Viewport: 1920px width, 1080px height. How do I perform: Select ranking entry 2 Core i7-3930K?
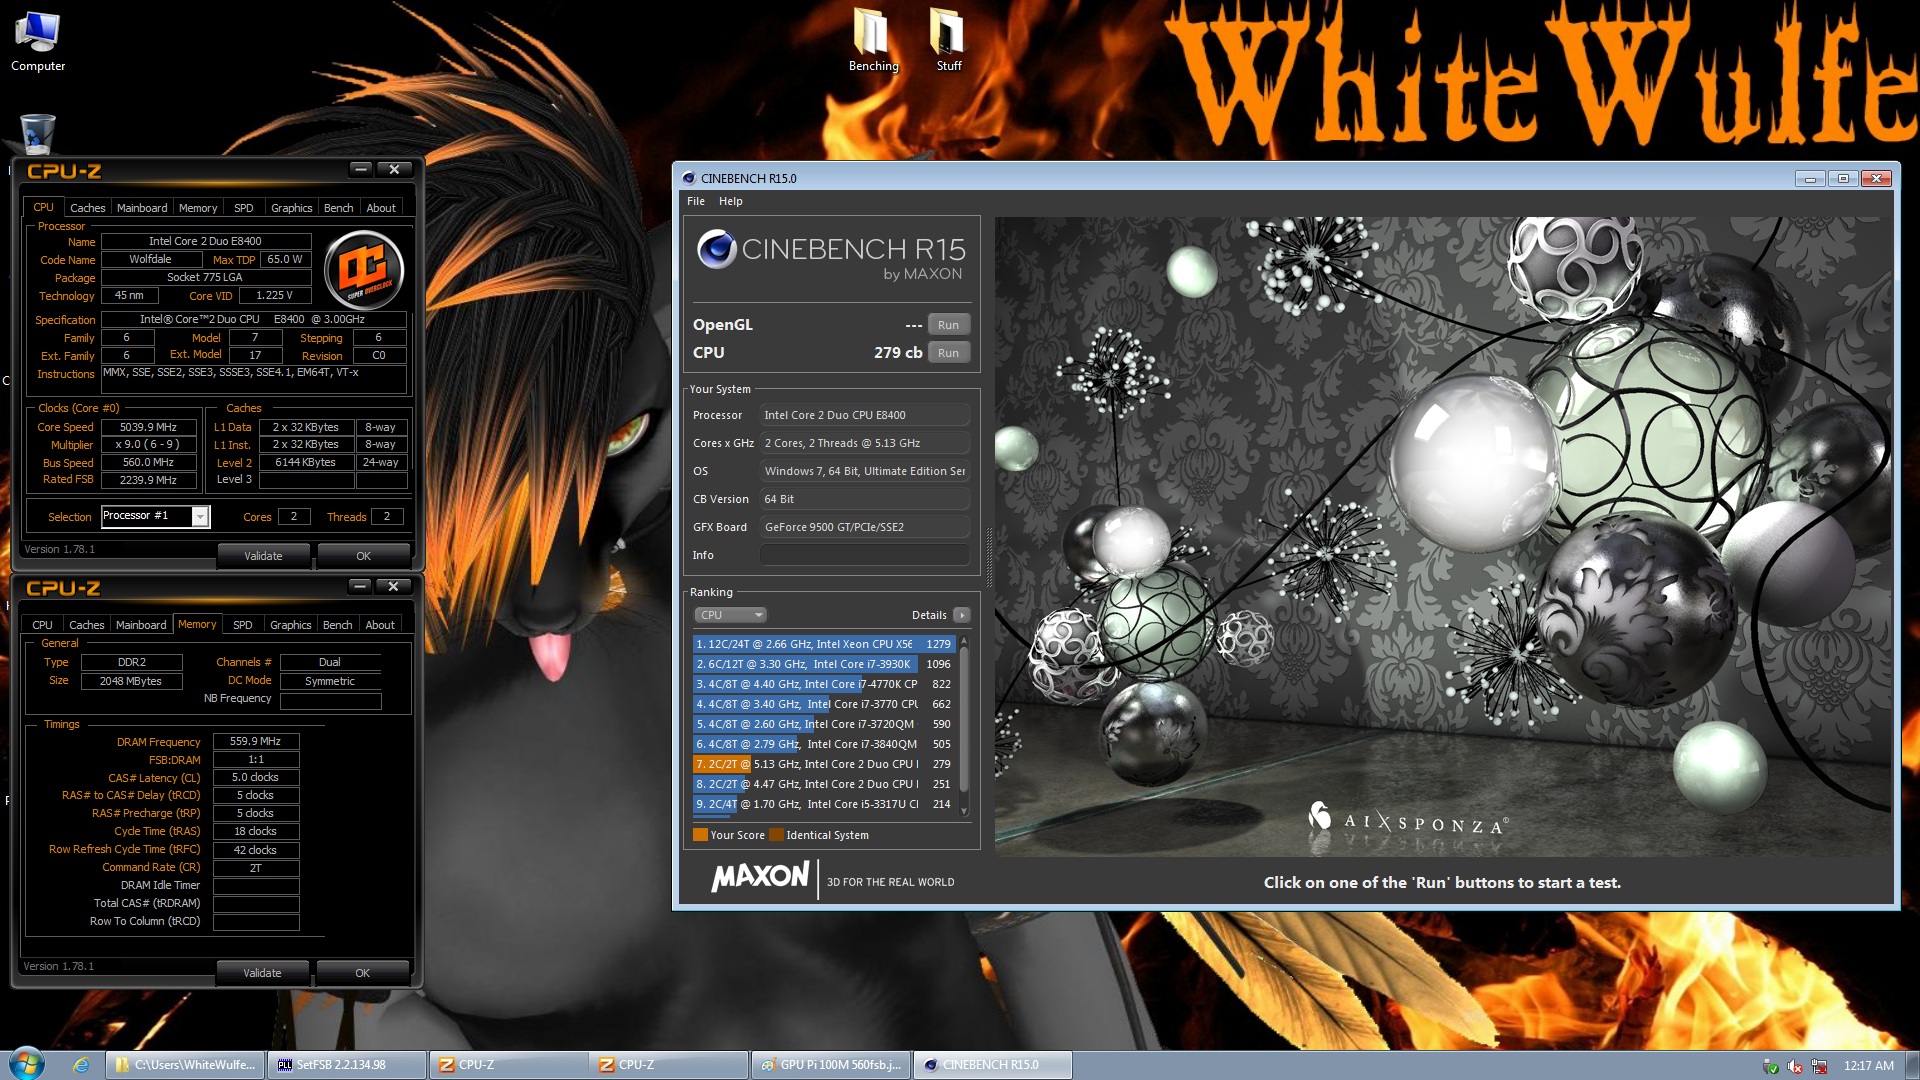pyautogui.click(x=824, y=664)
